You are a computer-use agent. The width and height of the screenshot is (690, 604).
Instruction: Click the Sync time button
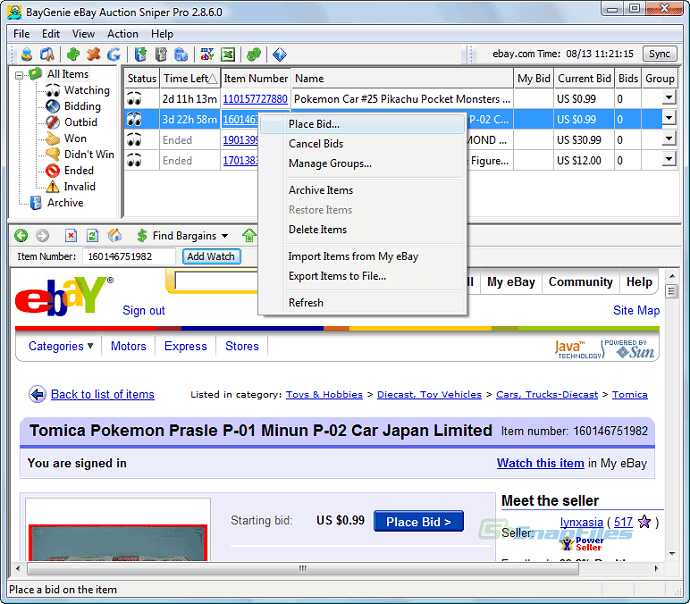pos(659,54)
